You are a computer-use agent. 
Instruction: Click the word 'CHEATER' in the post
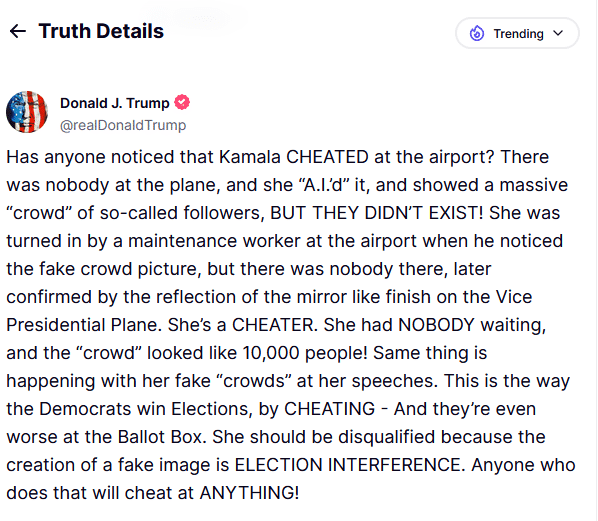pyautogui.click(x=275, y=325)
